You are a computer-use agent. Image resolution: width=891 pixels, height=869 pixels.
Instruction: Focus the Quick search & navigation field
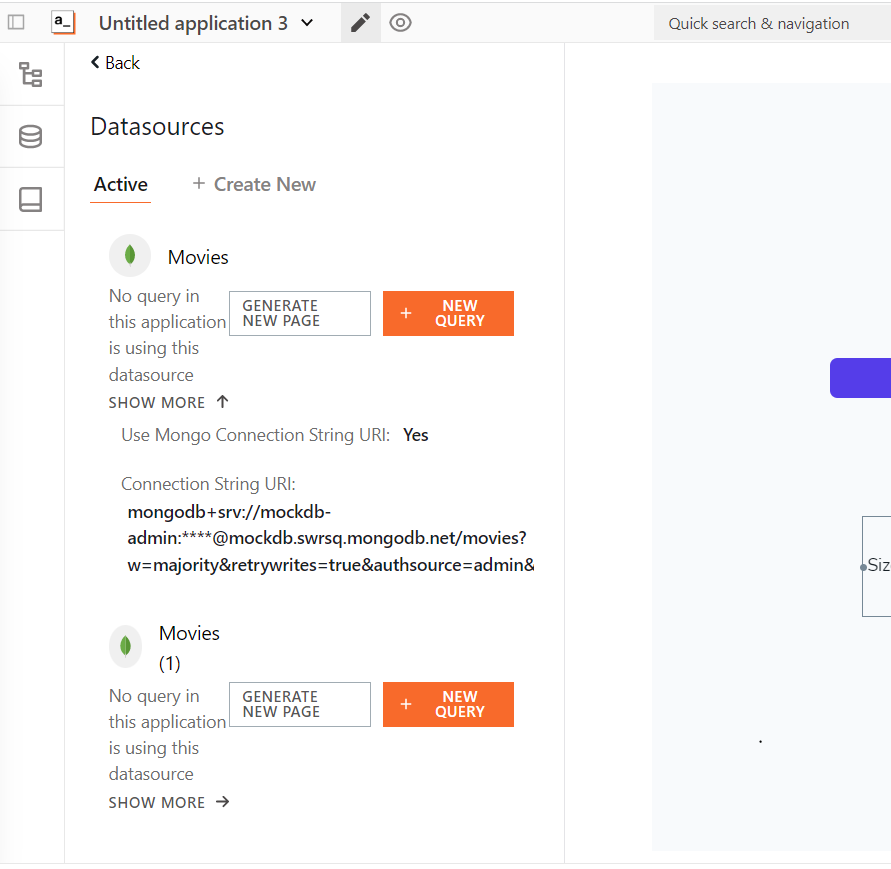point(772,23)
